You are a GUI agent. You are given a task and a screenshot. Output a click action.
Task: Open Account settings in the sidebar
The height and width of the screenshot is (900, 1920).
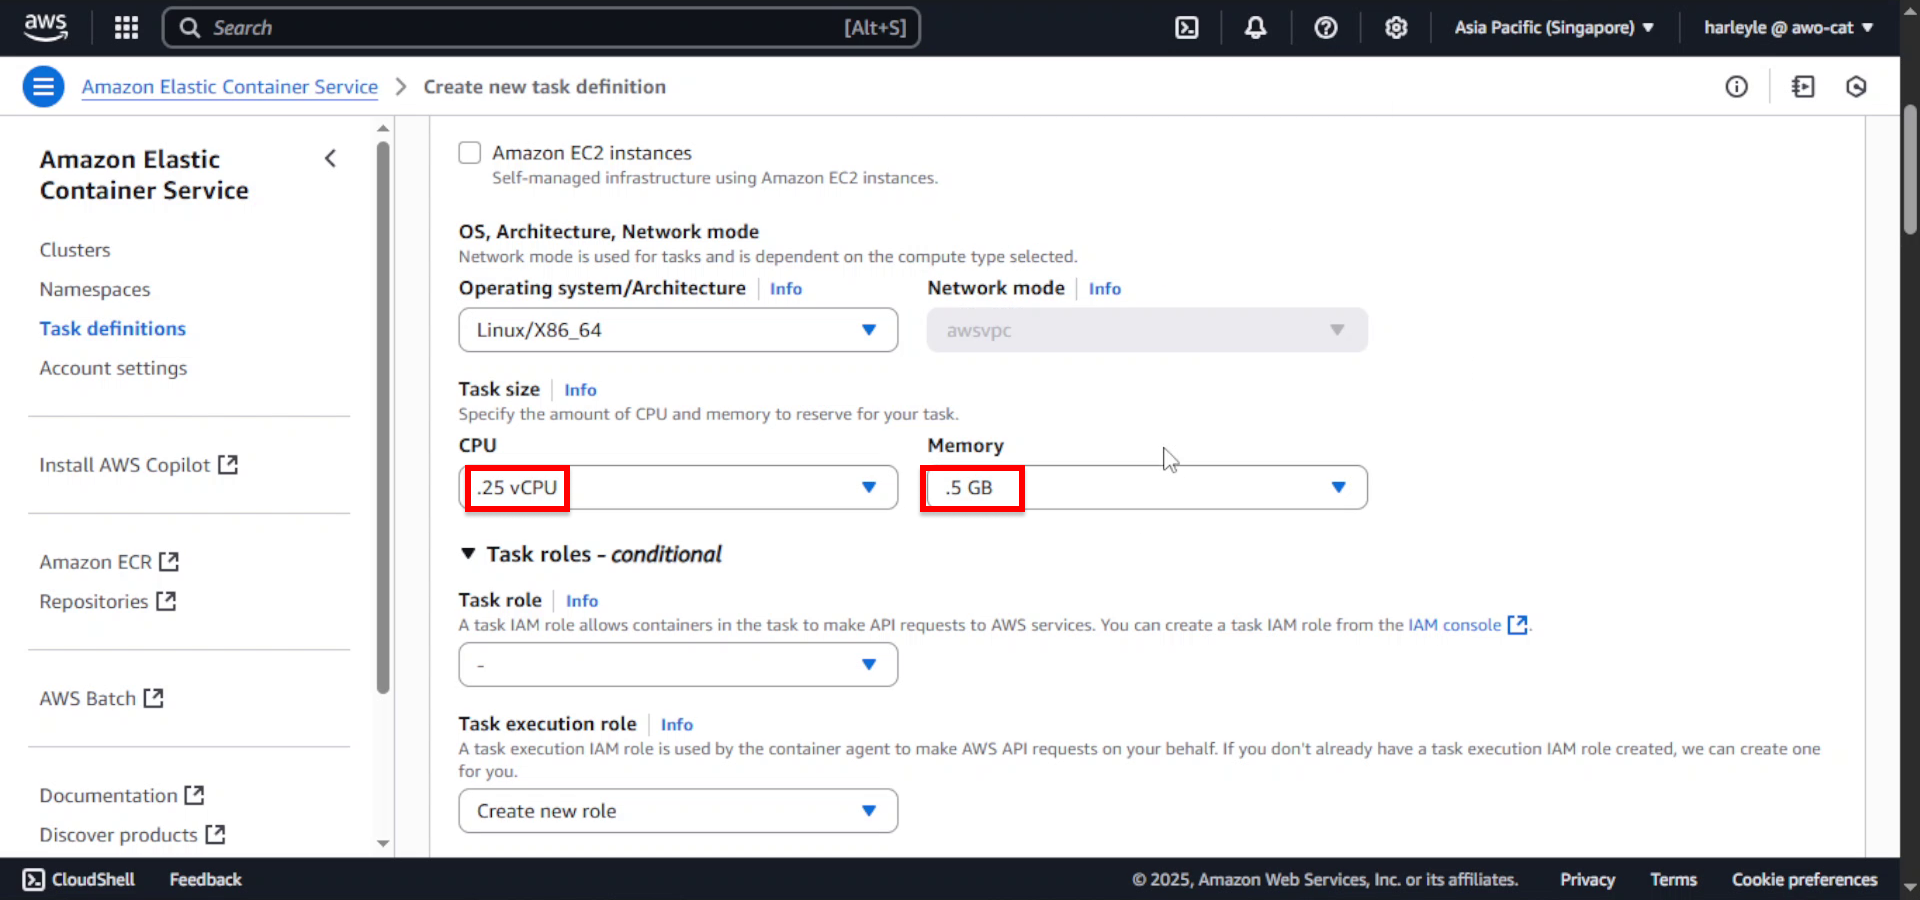tap(113, 368)
